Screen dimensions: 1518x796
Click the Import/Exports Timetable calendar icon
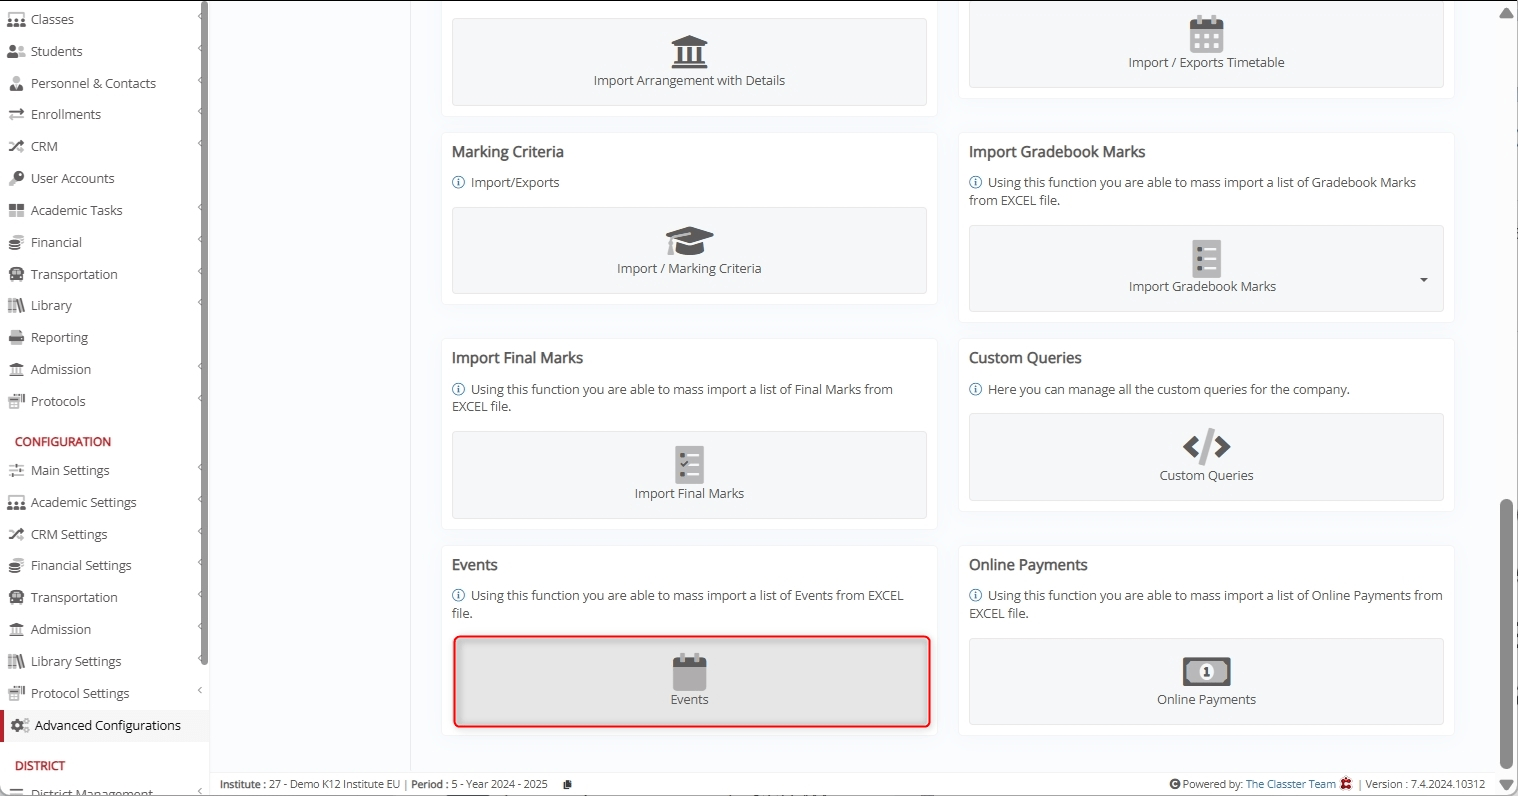tap(1206, 35)
